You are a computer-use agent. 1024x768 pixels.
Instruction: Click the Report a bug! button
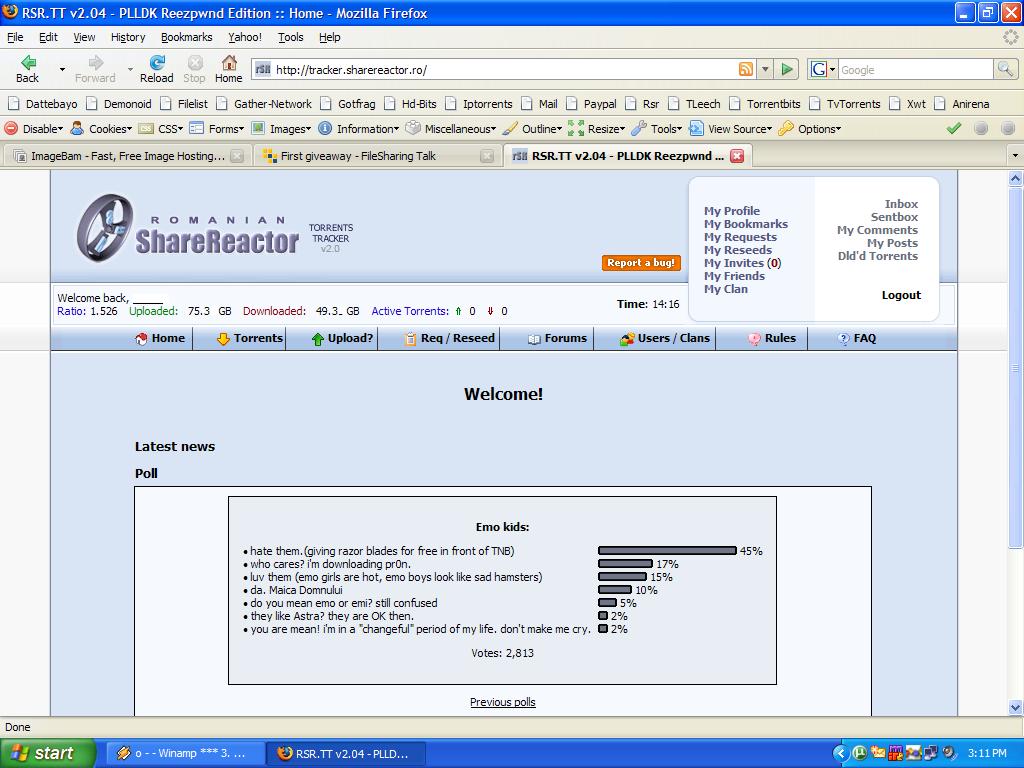(x=641, y=263)
